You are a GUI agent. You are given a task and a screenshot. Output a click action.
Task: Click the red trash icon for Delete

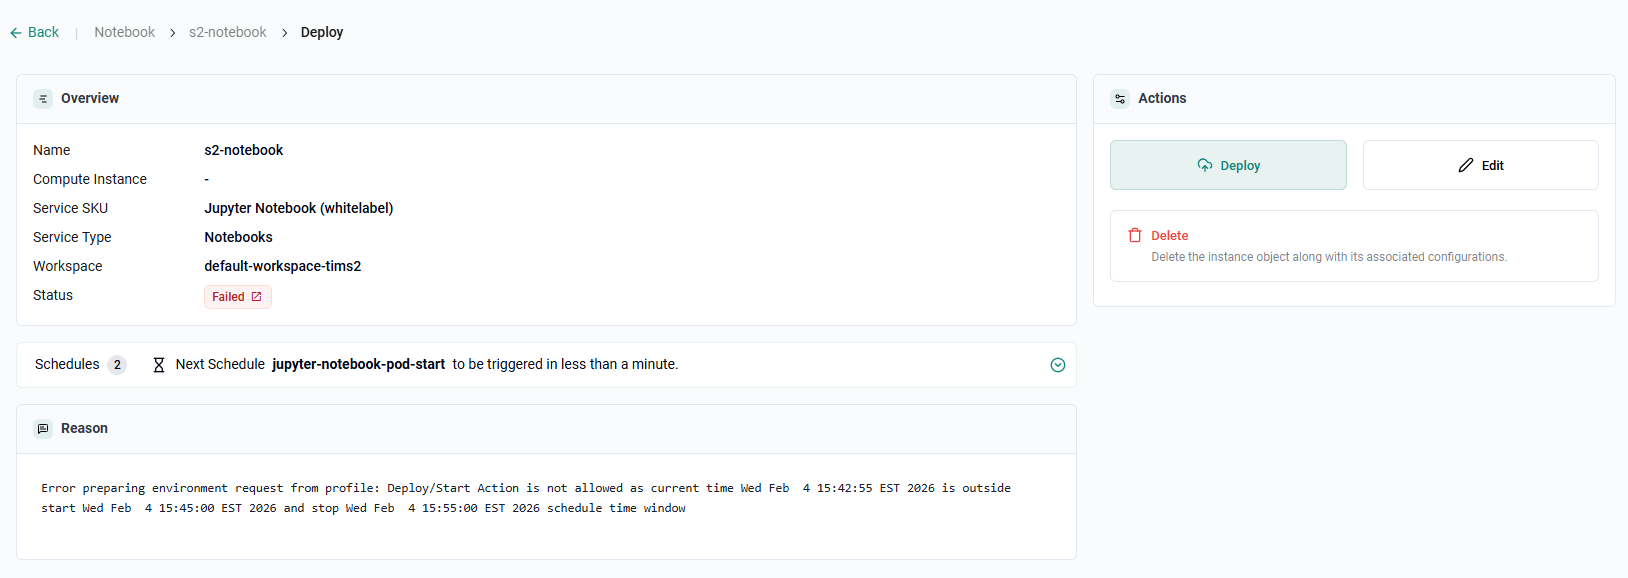(1135, 236)
